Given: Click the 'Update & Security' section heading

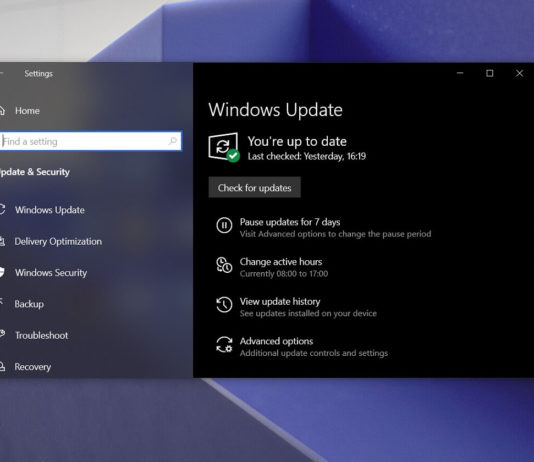Looking at the screenshot, I should point(35,172).
